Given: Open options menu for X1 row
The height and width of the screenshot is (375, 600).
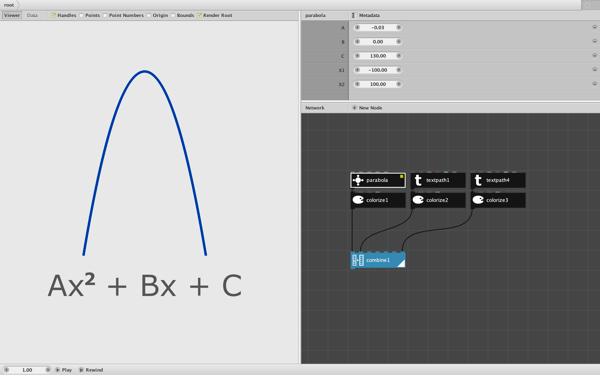Looking at the screenshot, I should 595,70.
